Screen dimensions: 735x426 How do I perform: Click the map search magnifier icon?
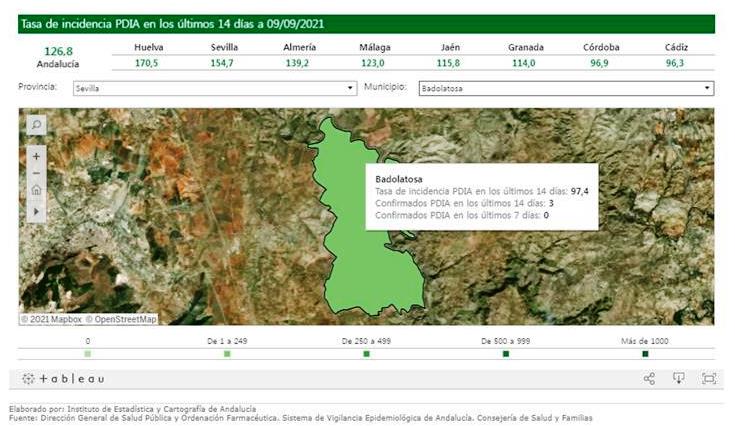[36, 125]
